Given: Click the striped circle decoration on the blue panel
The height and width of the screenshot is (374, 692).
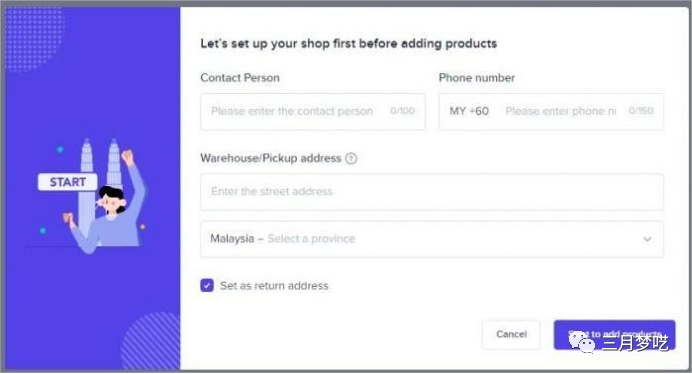Looking at the screenshot, I should [x=151, y=340].
